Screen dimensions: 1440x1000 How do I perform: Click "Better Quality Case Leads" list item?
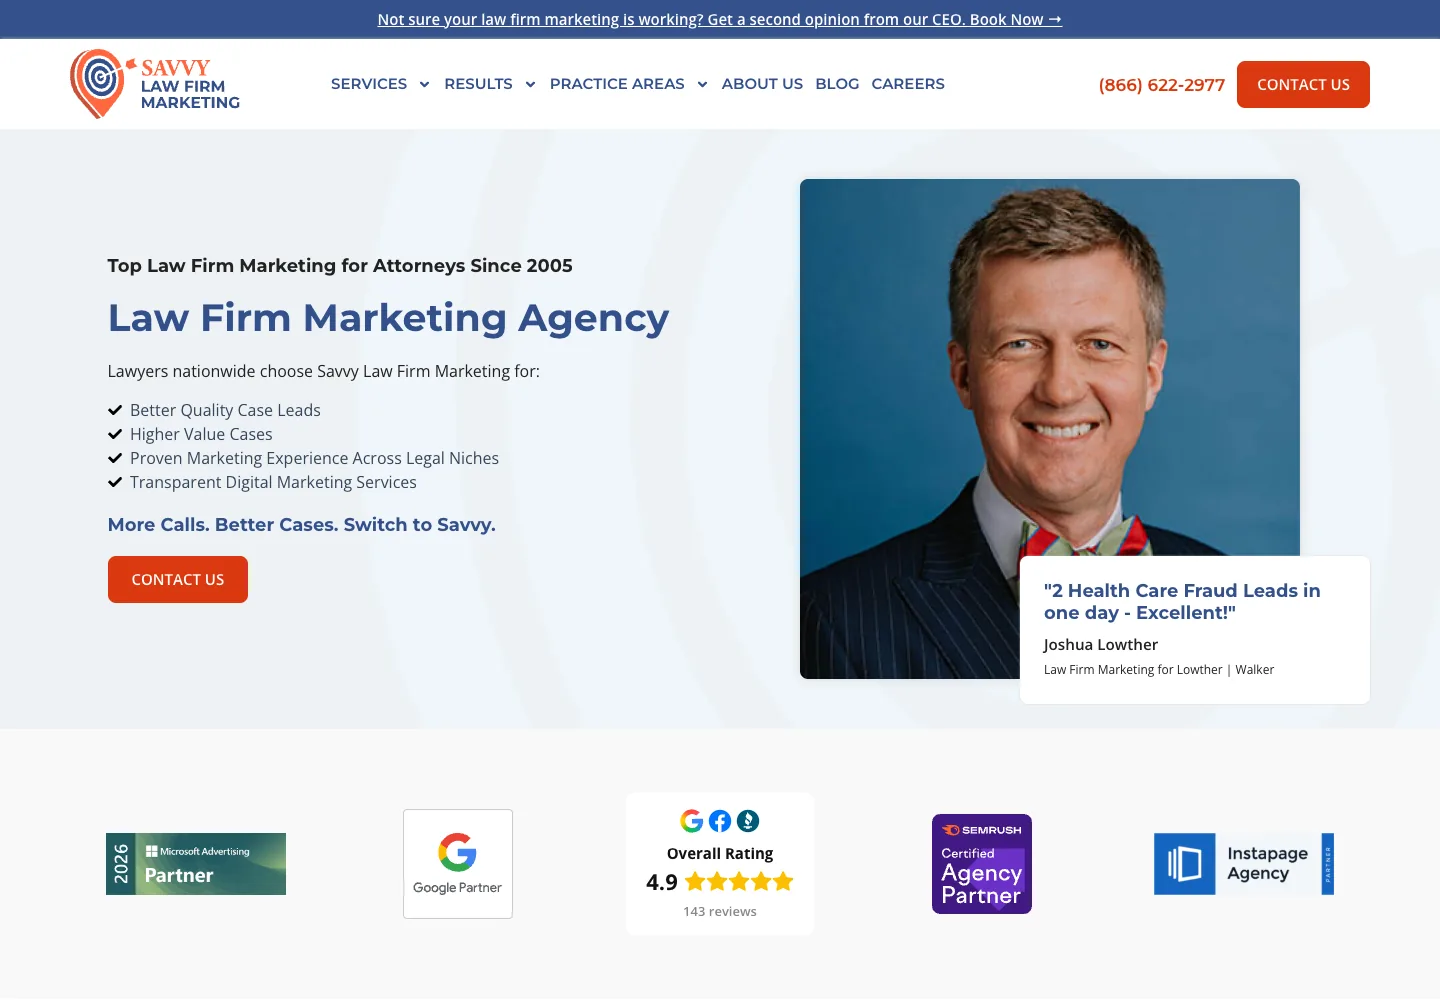pos(225,410)
